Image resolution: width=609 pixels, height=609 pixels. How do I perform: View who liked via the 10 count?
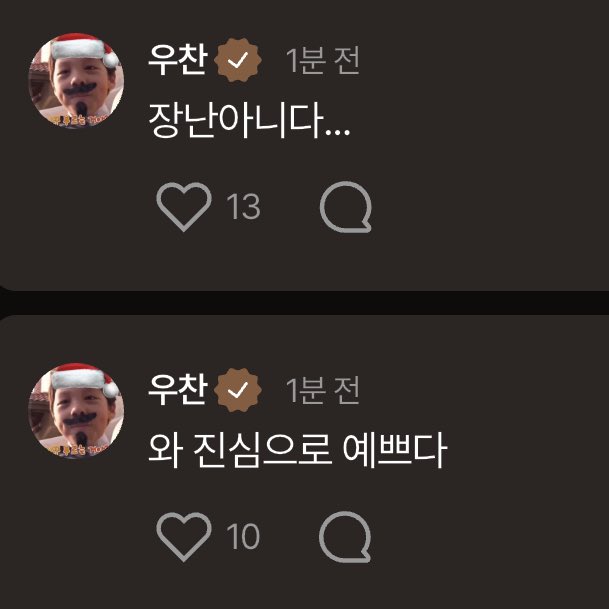pyautogui.click(x=243, y=537)
